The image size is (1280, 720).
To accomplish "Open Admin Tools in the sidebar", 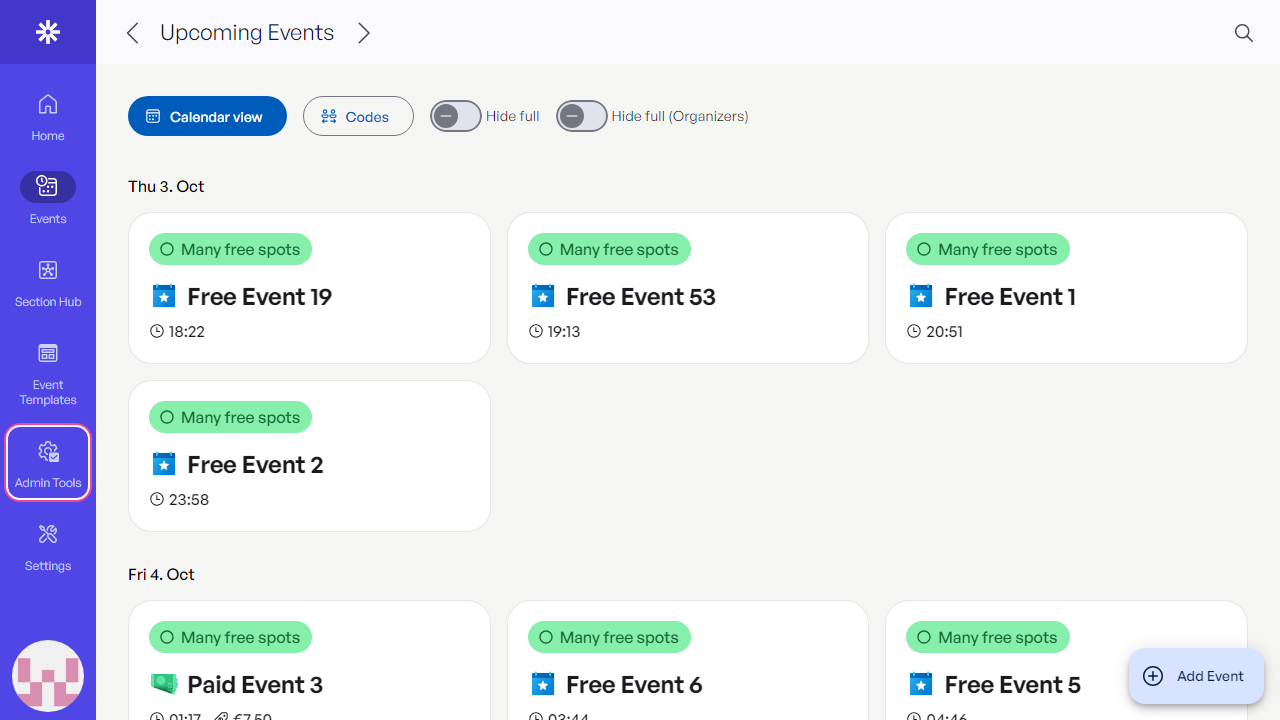I will click(x=47, y=463).
